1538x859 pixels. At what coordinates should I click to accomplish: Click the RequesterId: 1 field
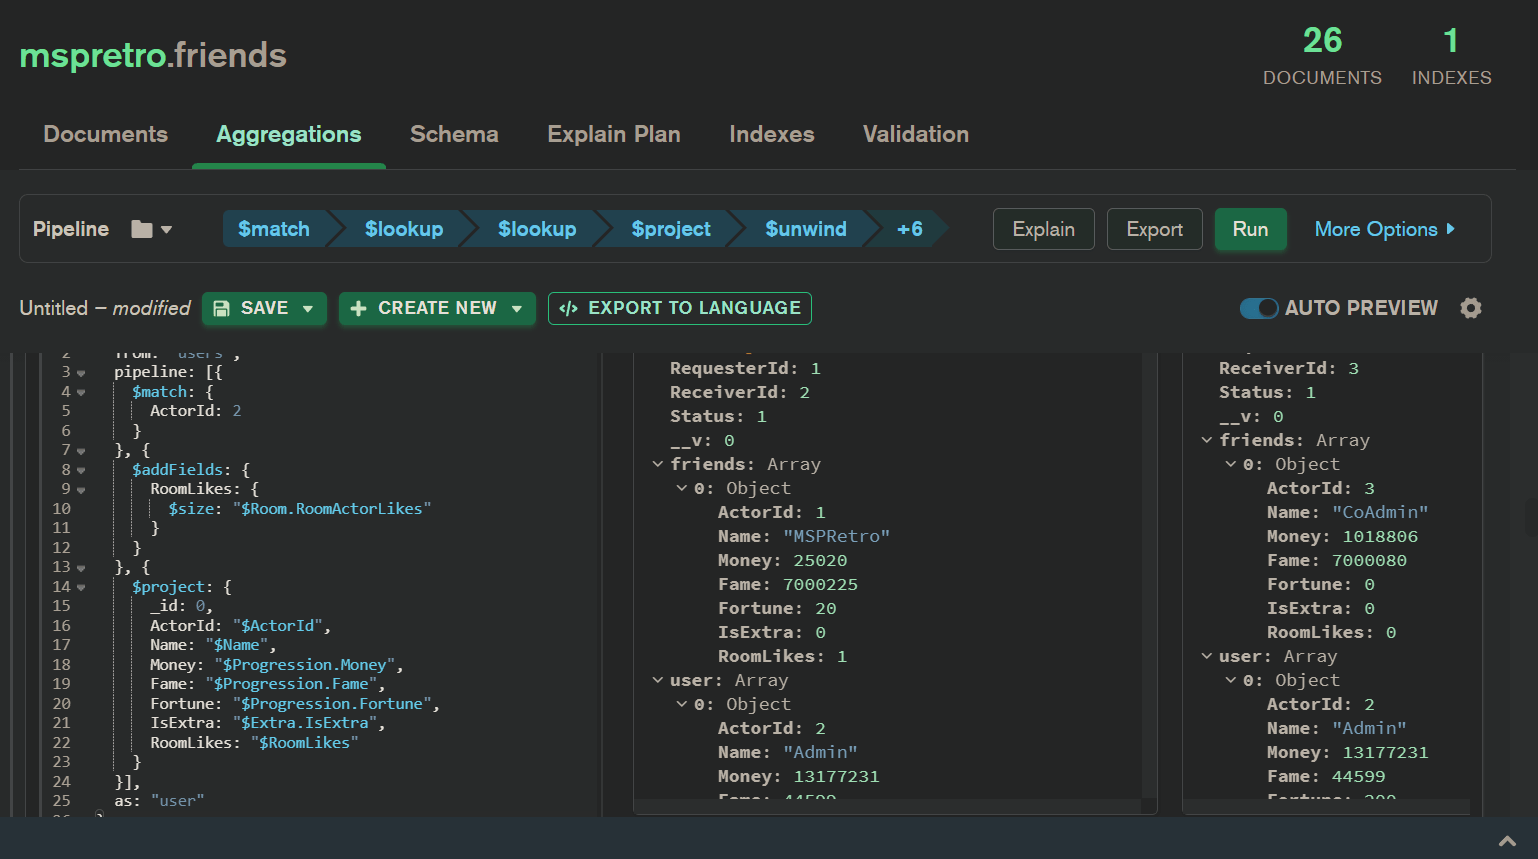[x=745, y=369]
